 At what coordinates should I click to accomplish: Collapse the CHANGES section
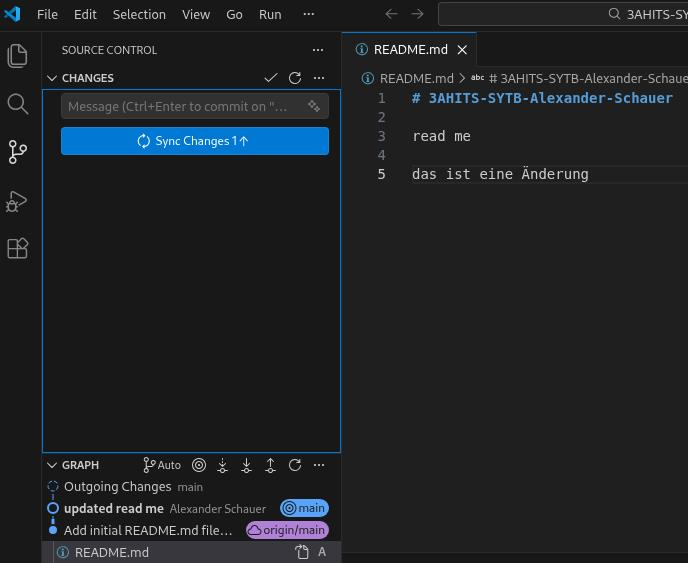[x=52, y=78]
